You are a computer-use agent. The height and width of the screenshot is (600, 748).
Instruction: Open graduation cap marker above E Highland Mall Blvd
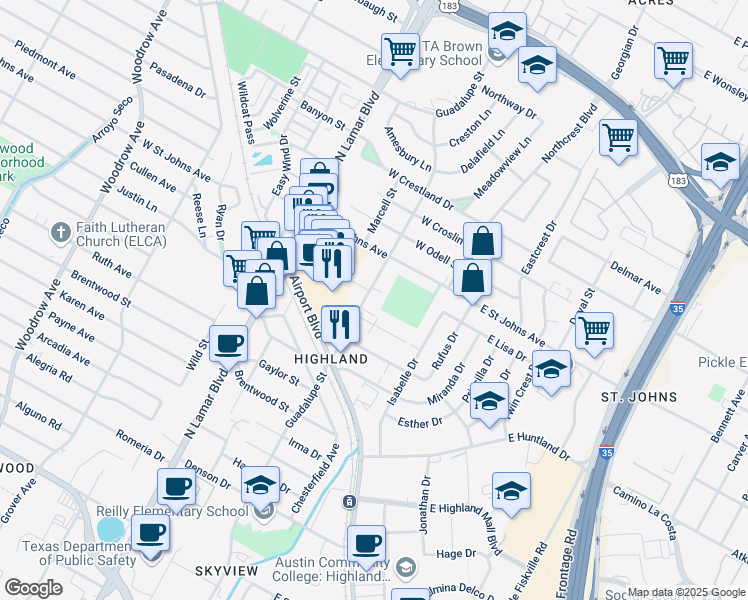point(511,491)
